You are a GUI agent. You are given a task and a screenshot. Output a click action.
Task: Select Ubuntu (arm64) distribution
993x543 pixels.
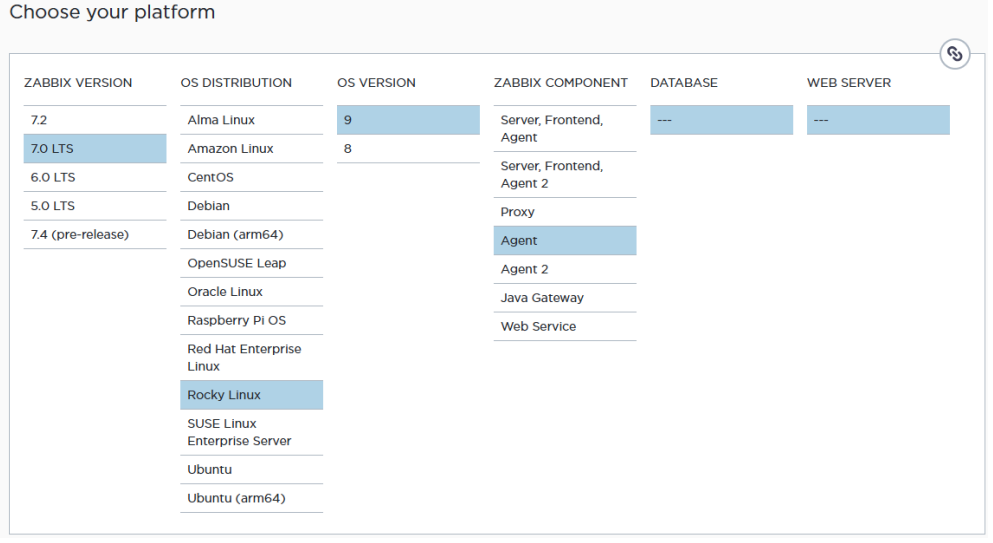pyautogui.click(x=251, y=498)
